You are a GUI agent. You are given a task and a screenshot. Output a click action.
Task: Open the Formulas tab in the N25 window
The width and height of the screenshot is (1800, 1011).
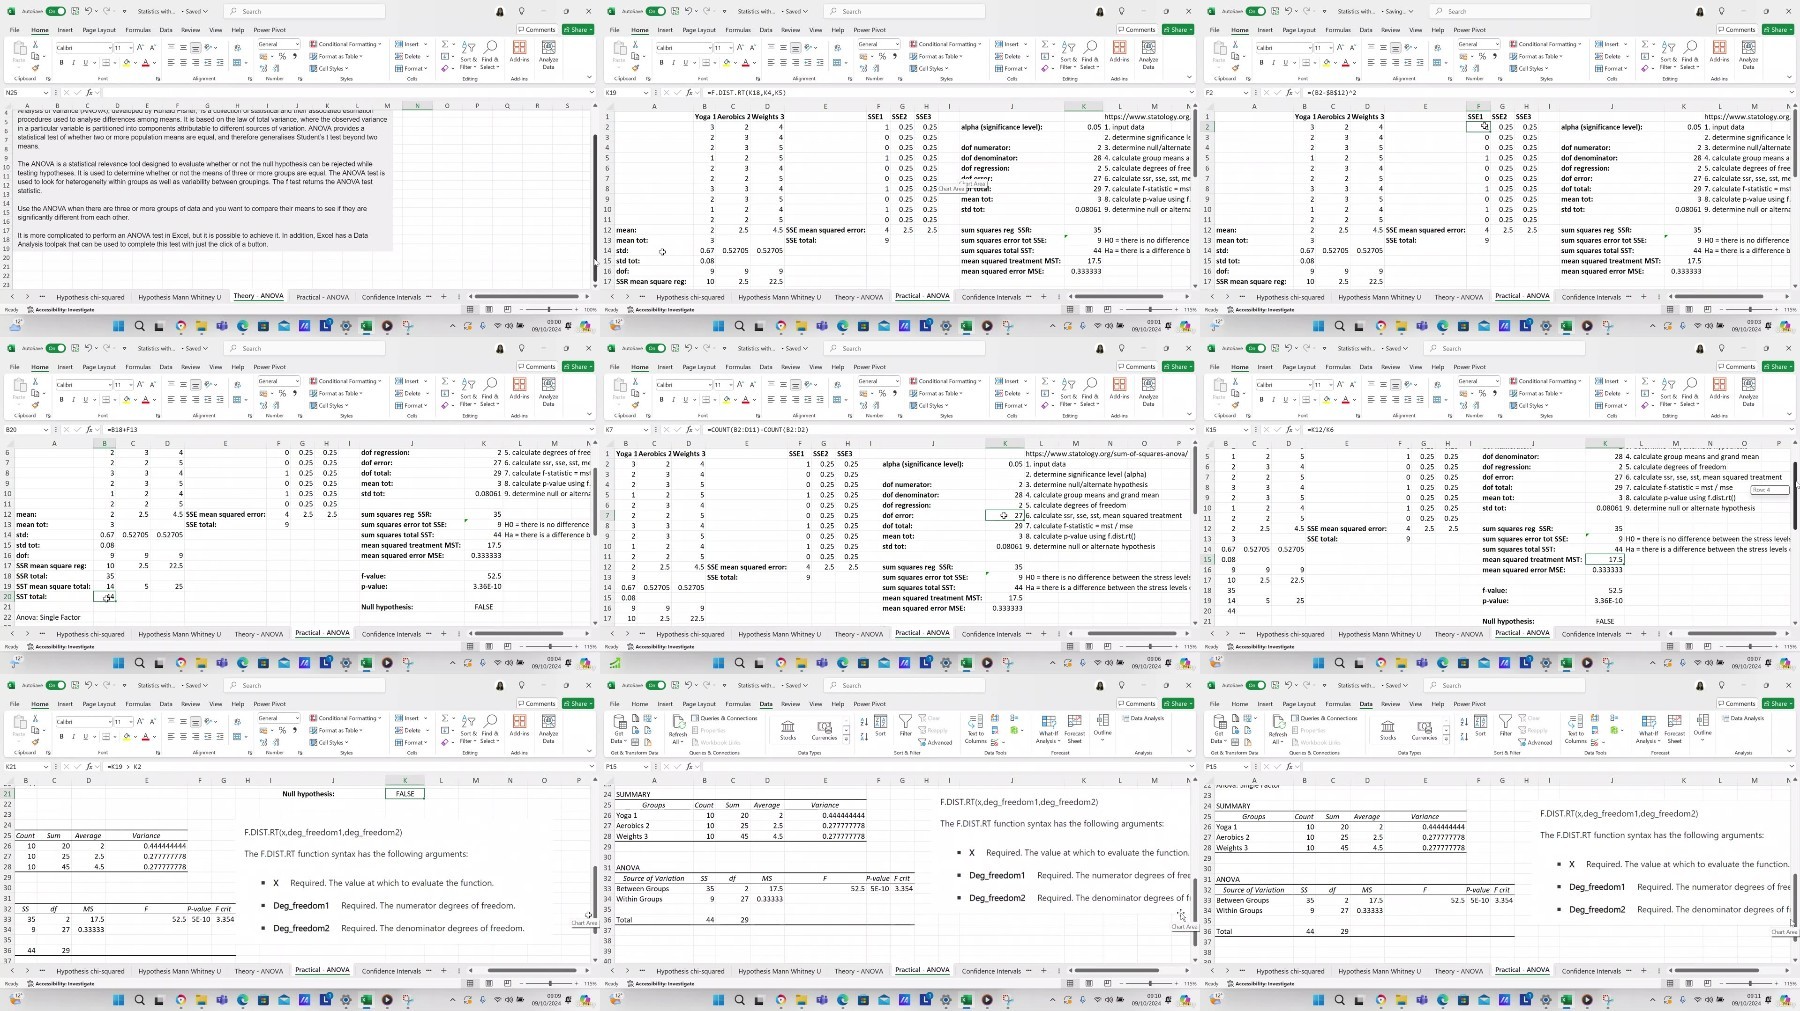[138, 30]
